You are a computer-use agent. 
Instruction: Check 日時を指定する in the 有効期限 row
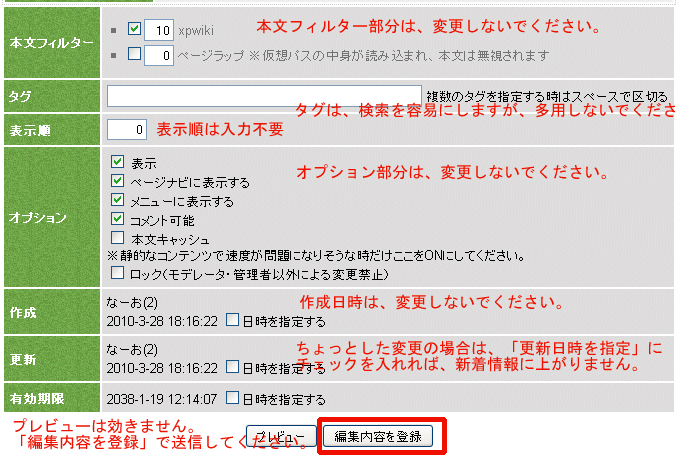point(232,397)
